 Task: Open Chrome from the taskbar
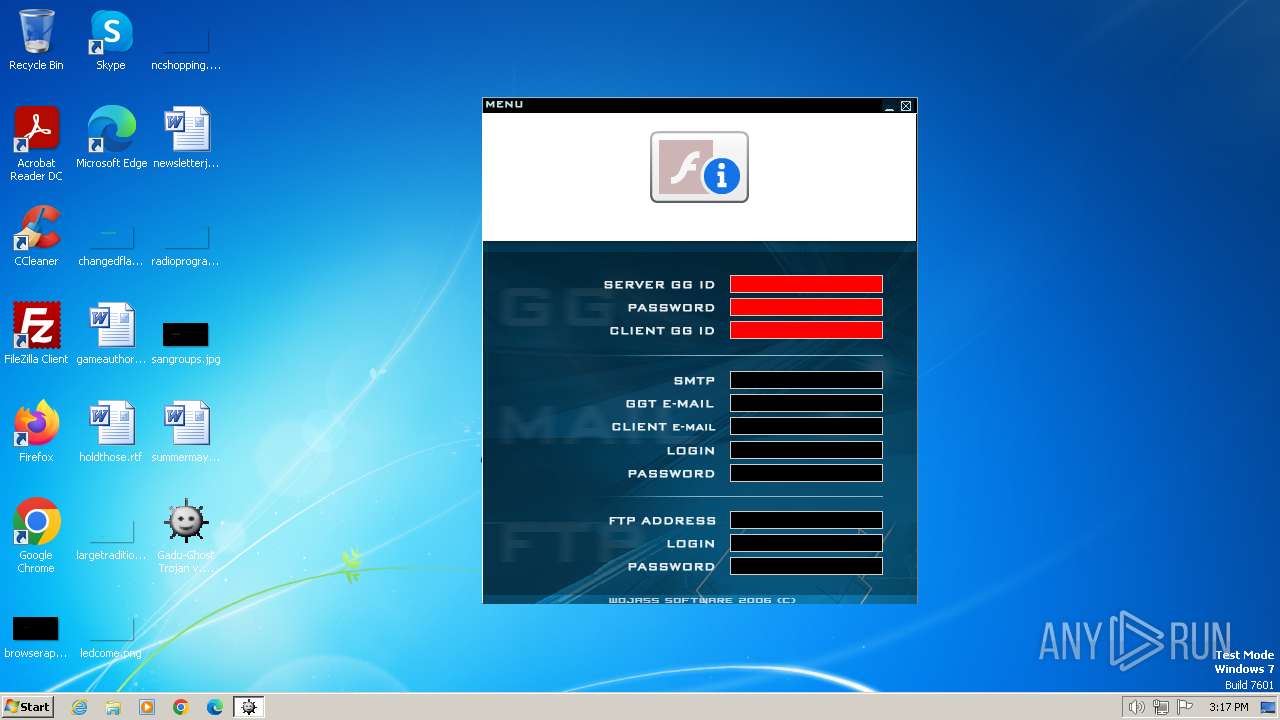coord(181,707)
